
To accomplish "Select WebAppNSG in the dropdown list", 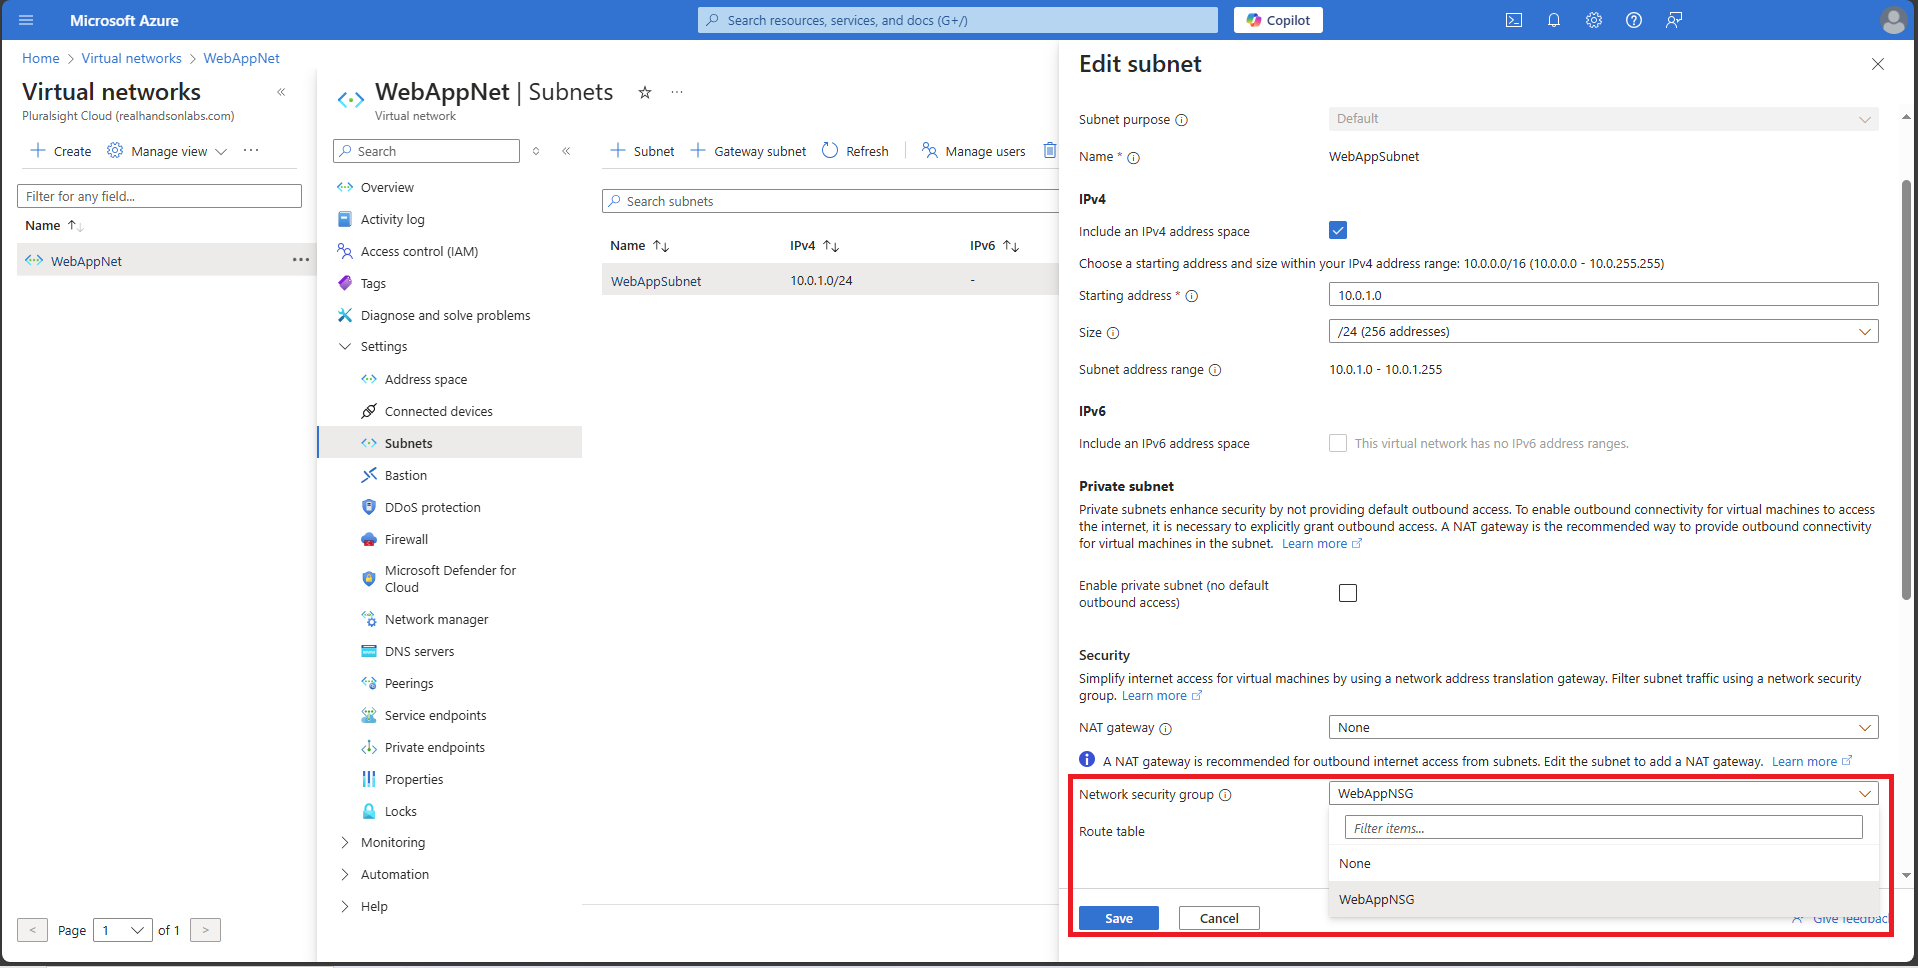I will (1603, 899).
